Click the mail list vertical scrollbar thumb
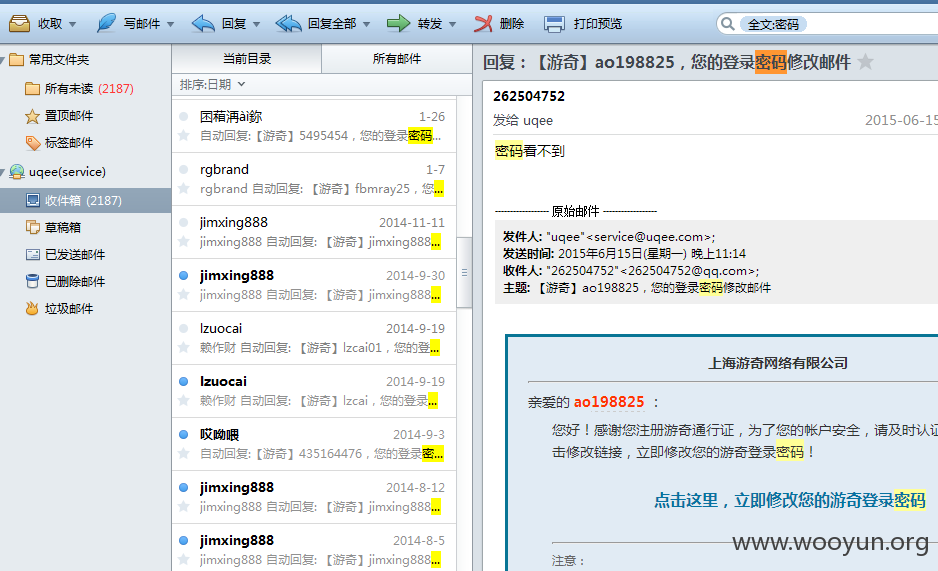 pos(464,273)
